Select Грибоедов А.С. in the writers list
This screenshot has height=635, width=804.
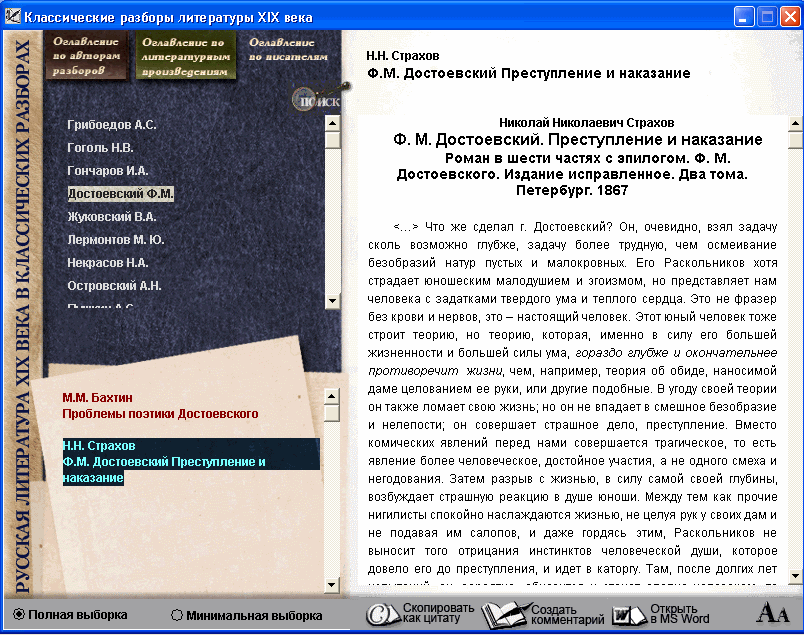click(x=111, y=125)
